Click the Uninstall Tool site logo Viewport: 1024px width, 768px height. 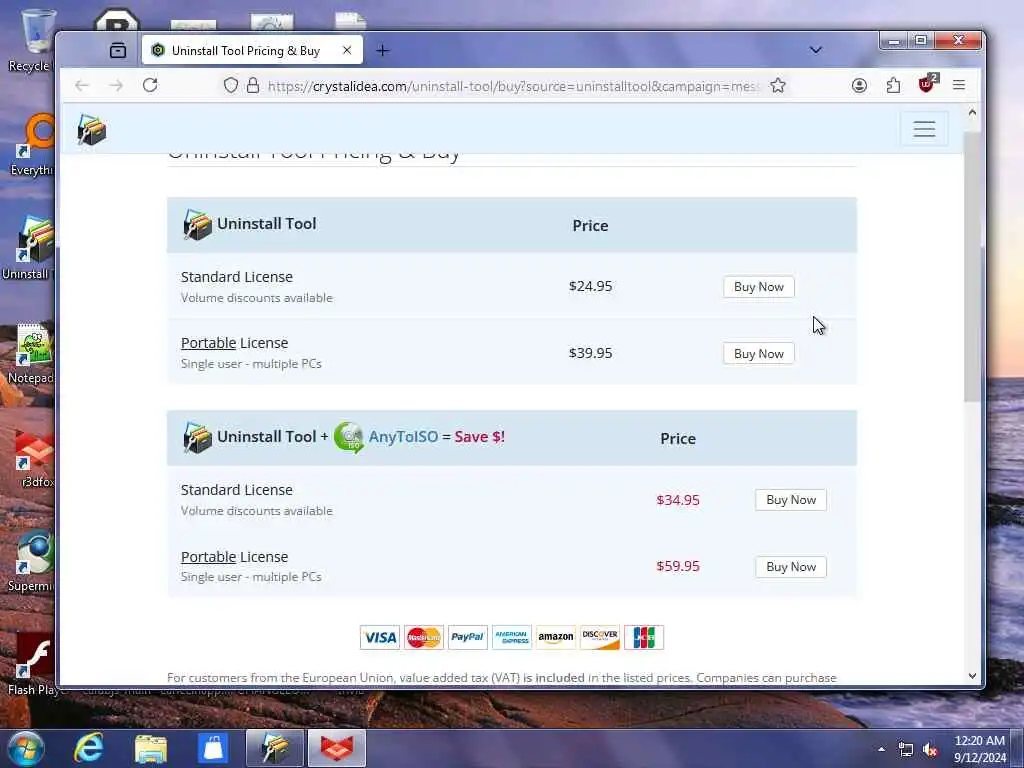[x=91, y=129]
